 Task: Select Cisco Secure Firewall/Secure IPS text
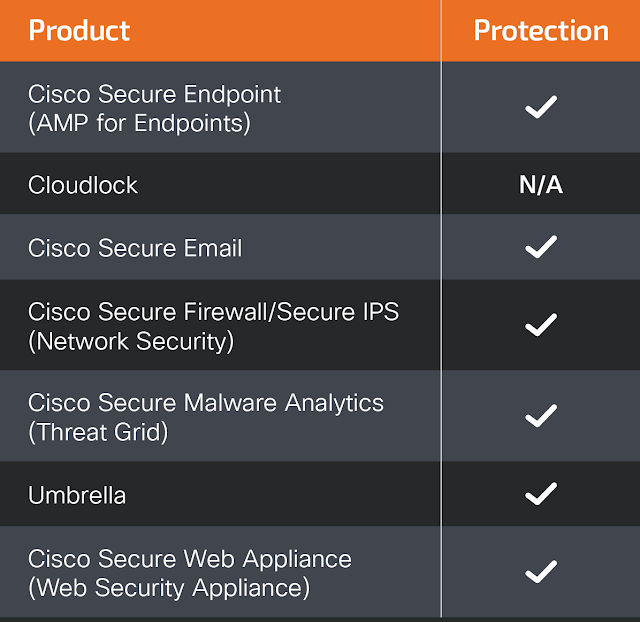[x=213, y=312]
